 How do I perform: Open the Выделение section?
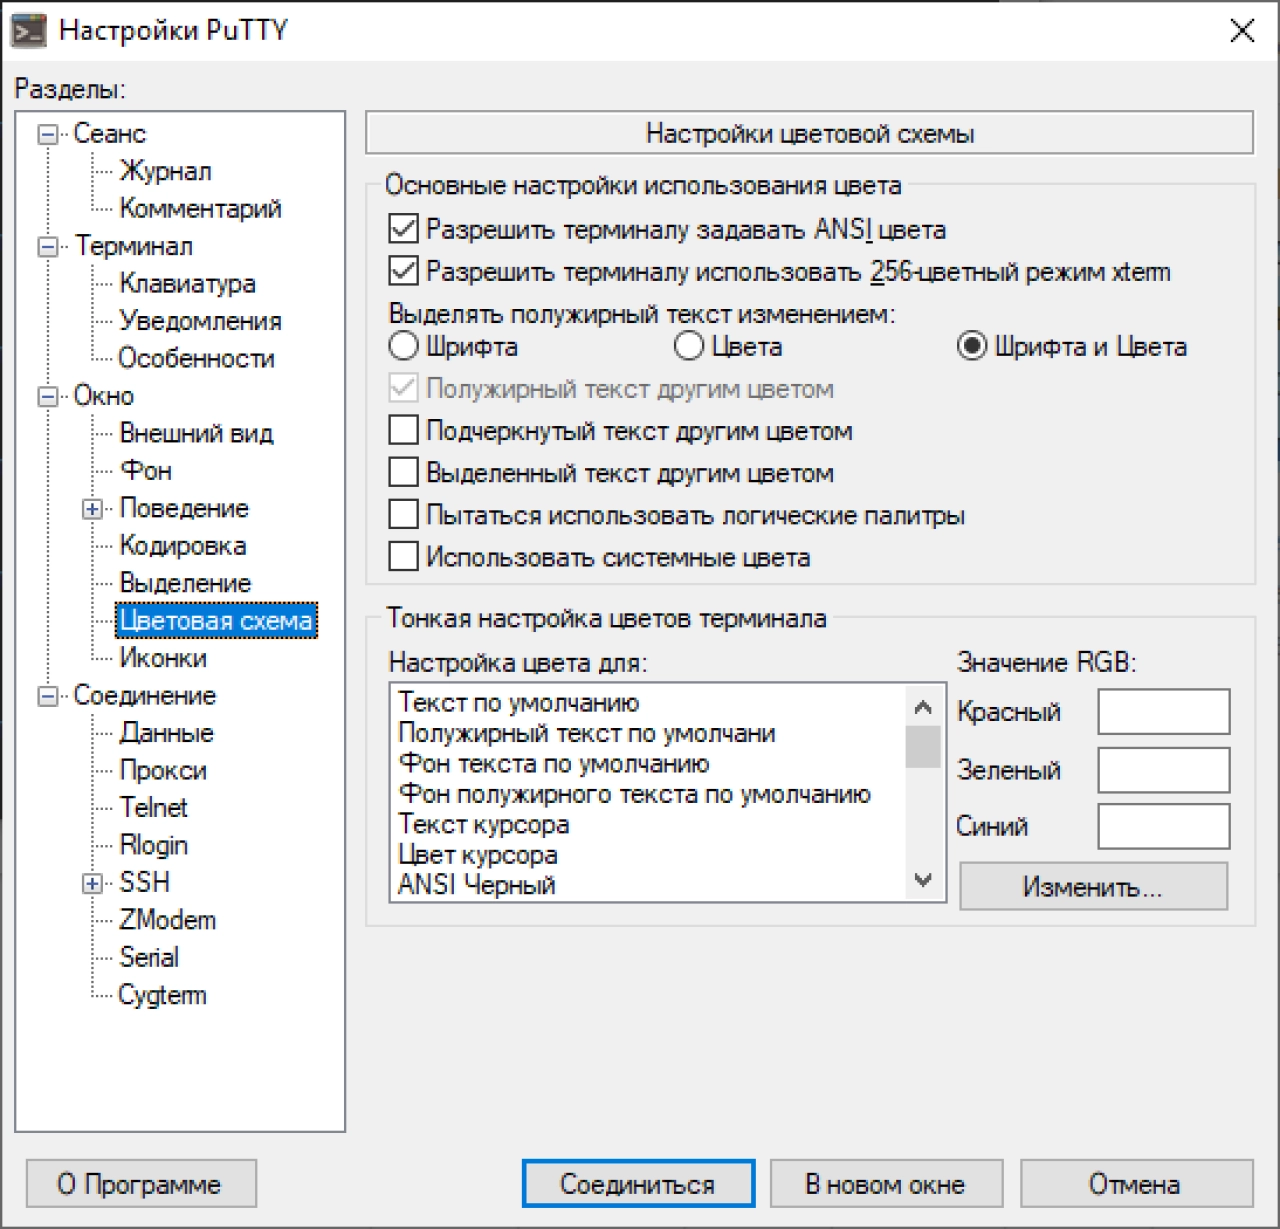(x=185, y=583)
